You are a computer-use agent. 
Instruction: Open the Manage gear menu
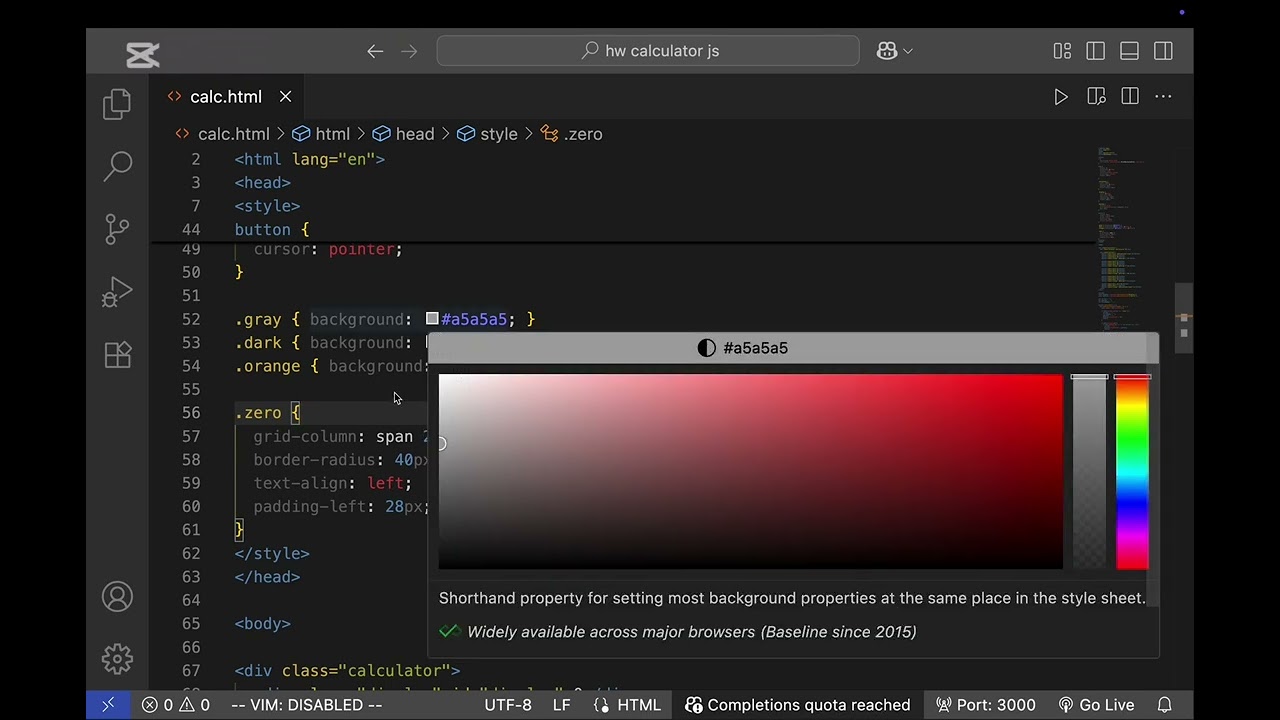[x=117, y=659]
